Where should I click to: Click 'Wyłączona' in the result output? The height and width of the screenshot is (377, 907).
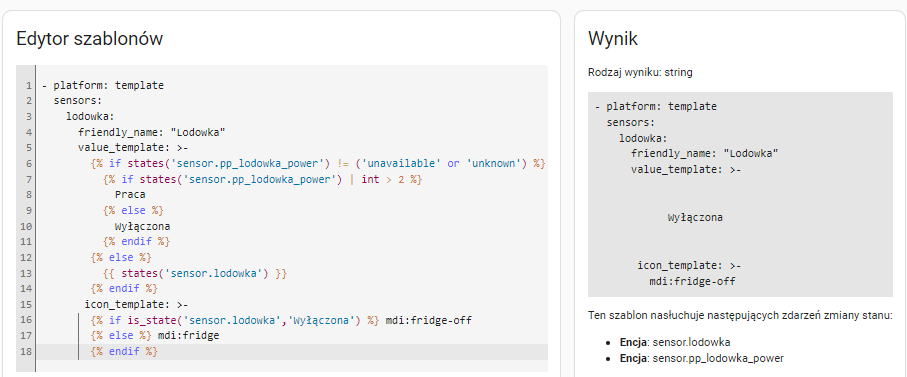[695, 218]
